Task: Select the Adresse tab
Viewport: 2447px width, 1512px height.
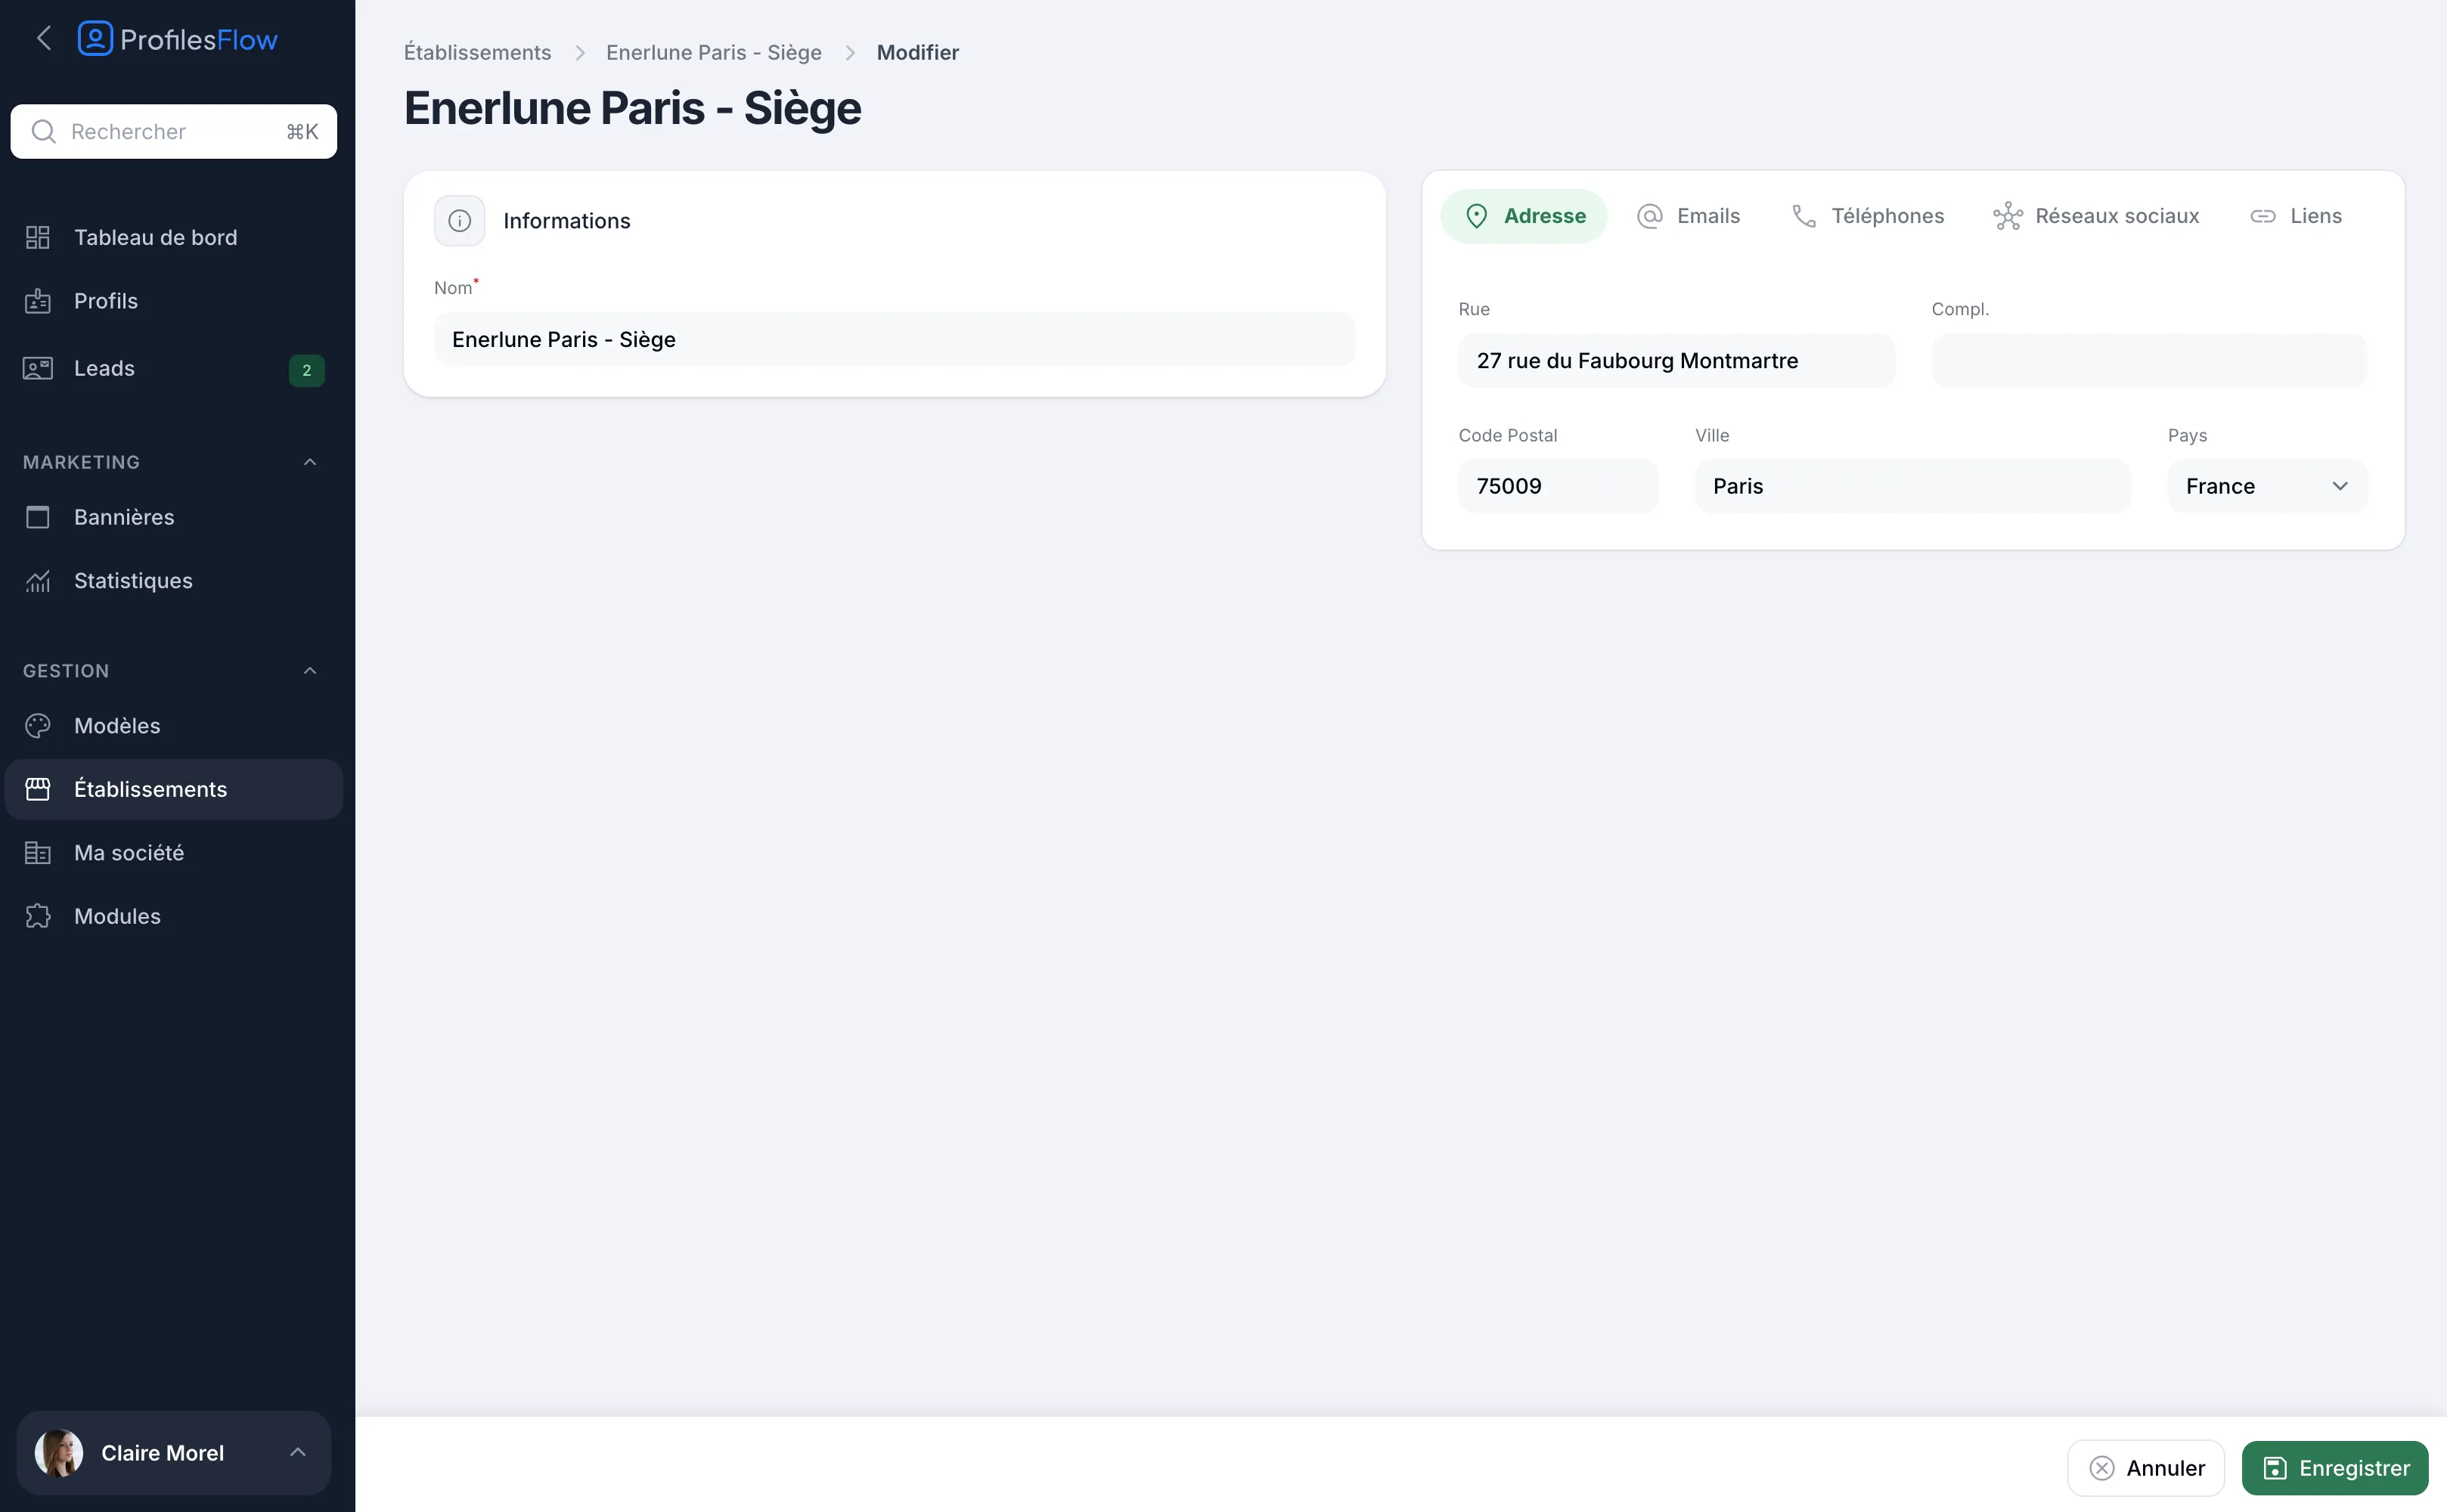Action: point(1524,216)
